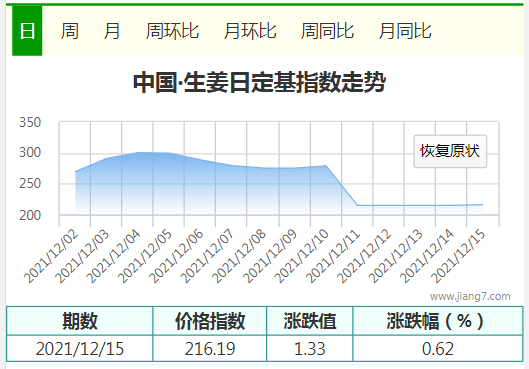Click y-axis value 200
Image resolution: width=529 pixels, height=369 pixels.
[30, 215]
